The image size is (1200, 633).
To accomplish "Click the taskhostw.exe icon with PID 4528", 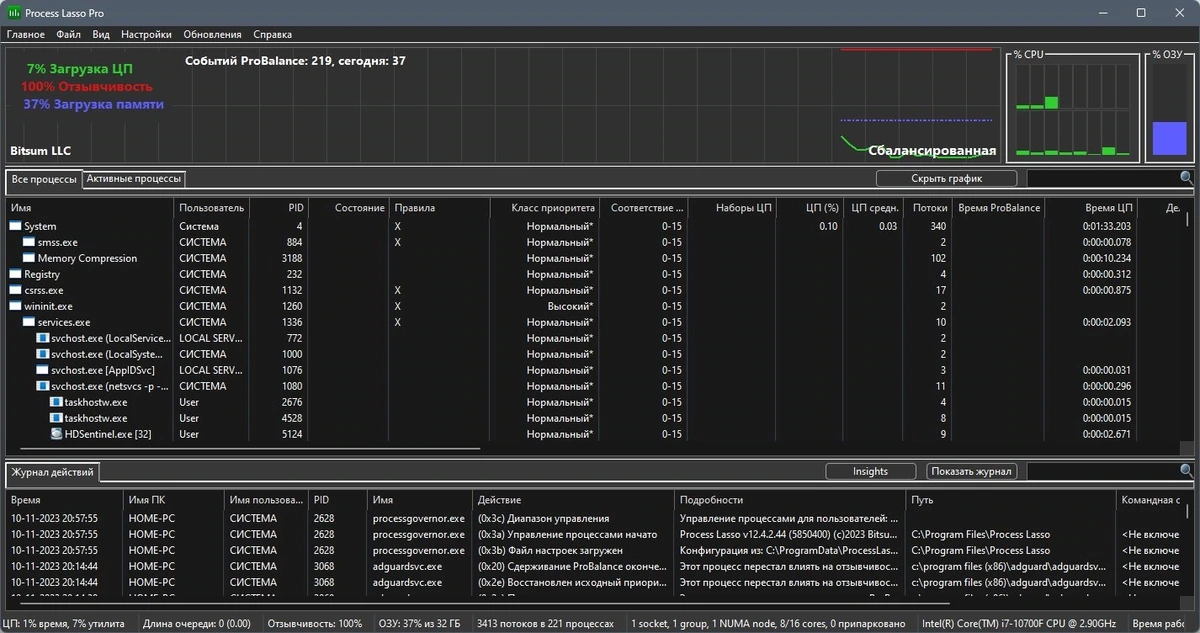I will tap(57, 418).
